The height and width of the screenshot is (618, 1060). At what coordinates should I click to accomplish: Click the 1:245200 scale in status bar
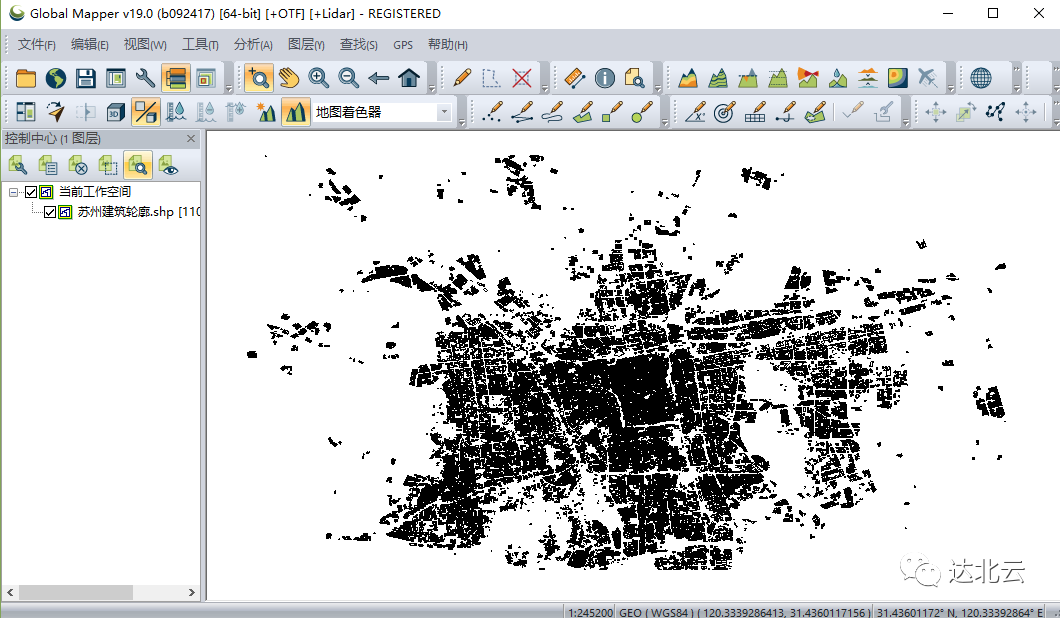[590, 612]
